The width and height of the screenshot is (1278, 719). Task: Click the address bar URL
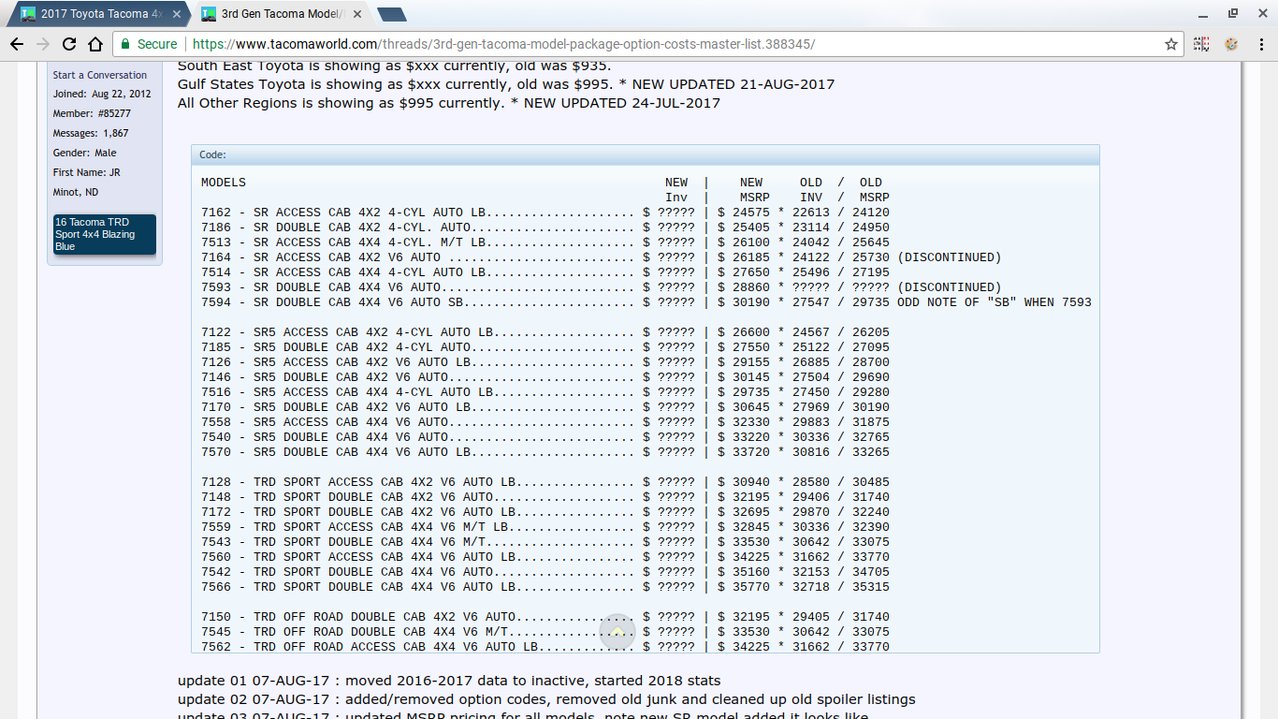click(x=503, y=44)
